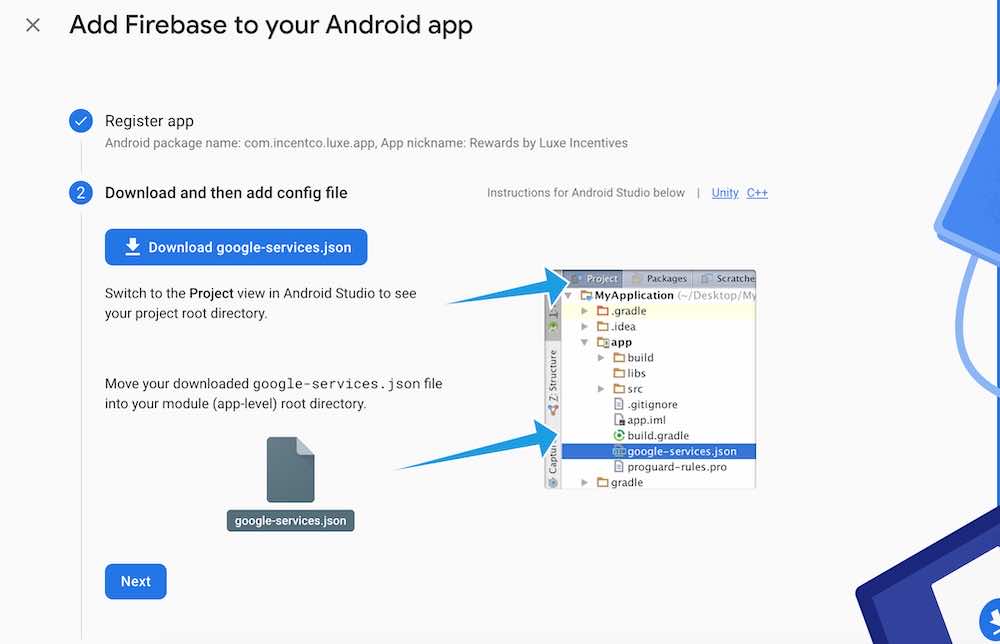This screenshot has height=644, width=1000.
Task: Select the src folder name
Action: [635, 389]
